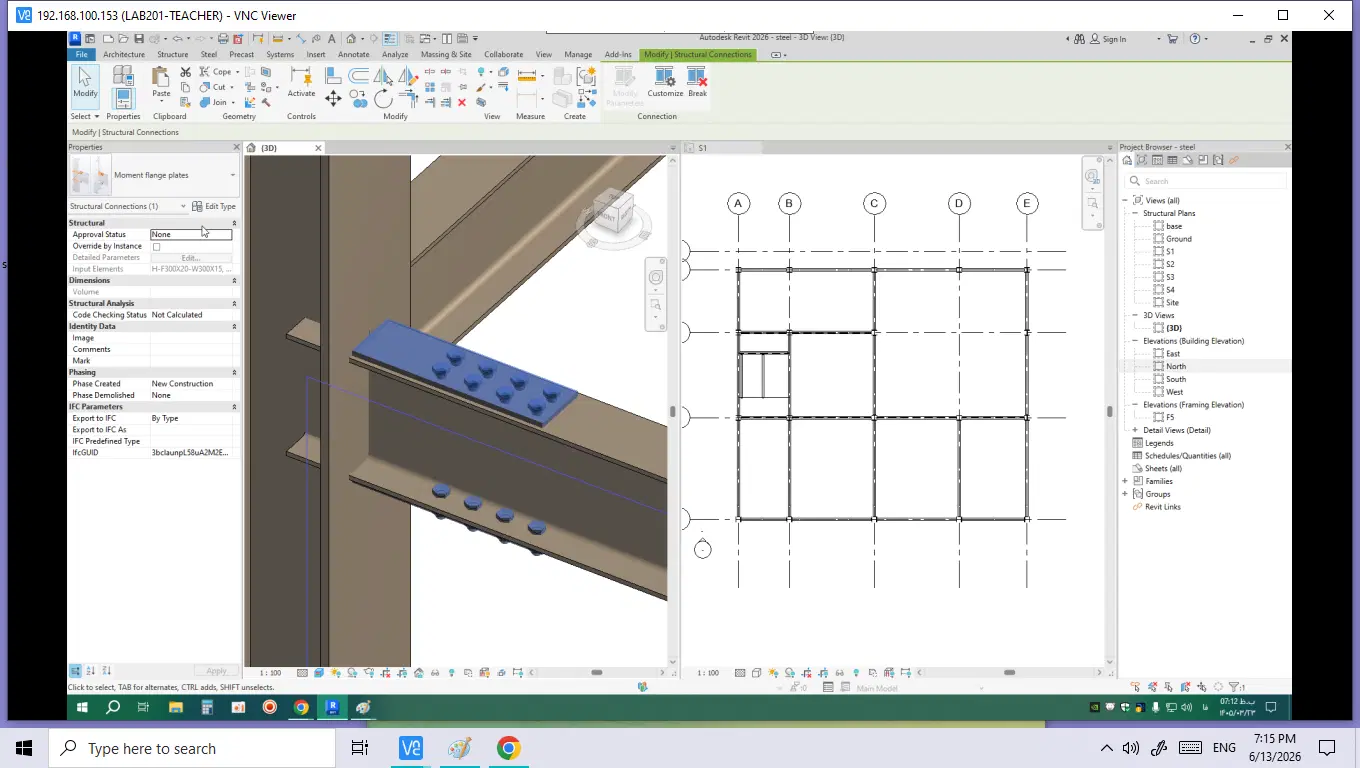Click the Save icon in quick access toolbar
Screen dimensions: 1360x768
(139, 39)
